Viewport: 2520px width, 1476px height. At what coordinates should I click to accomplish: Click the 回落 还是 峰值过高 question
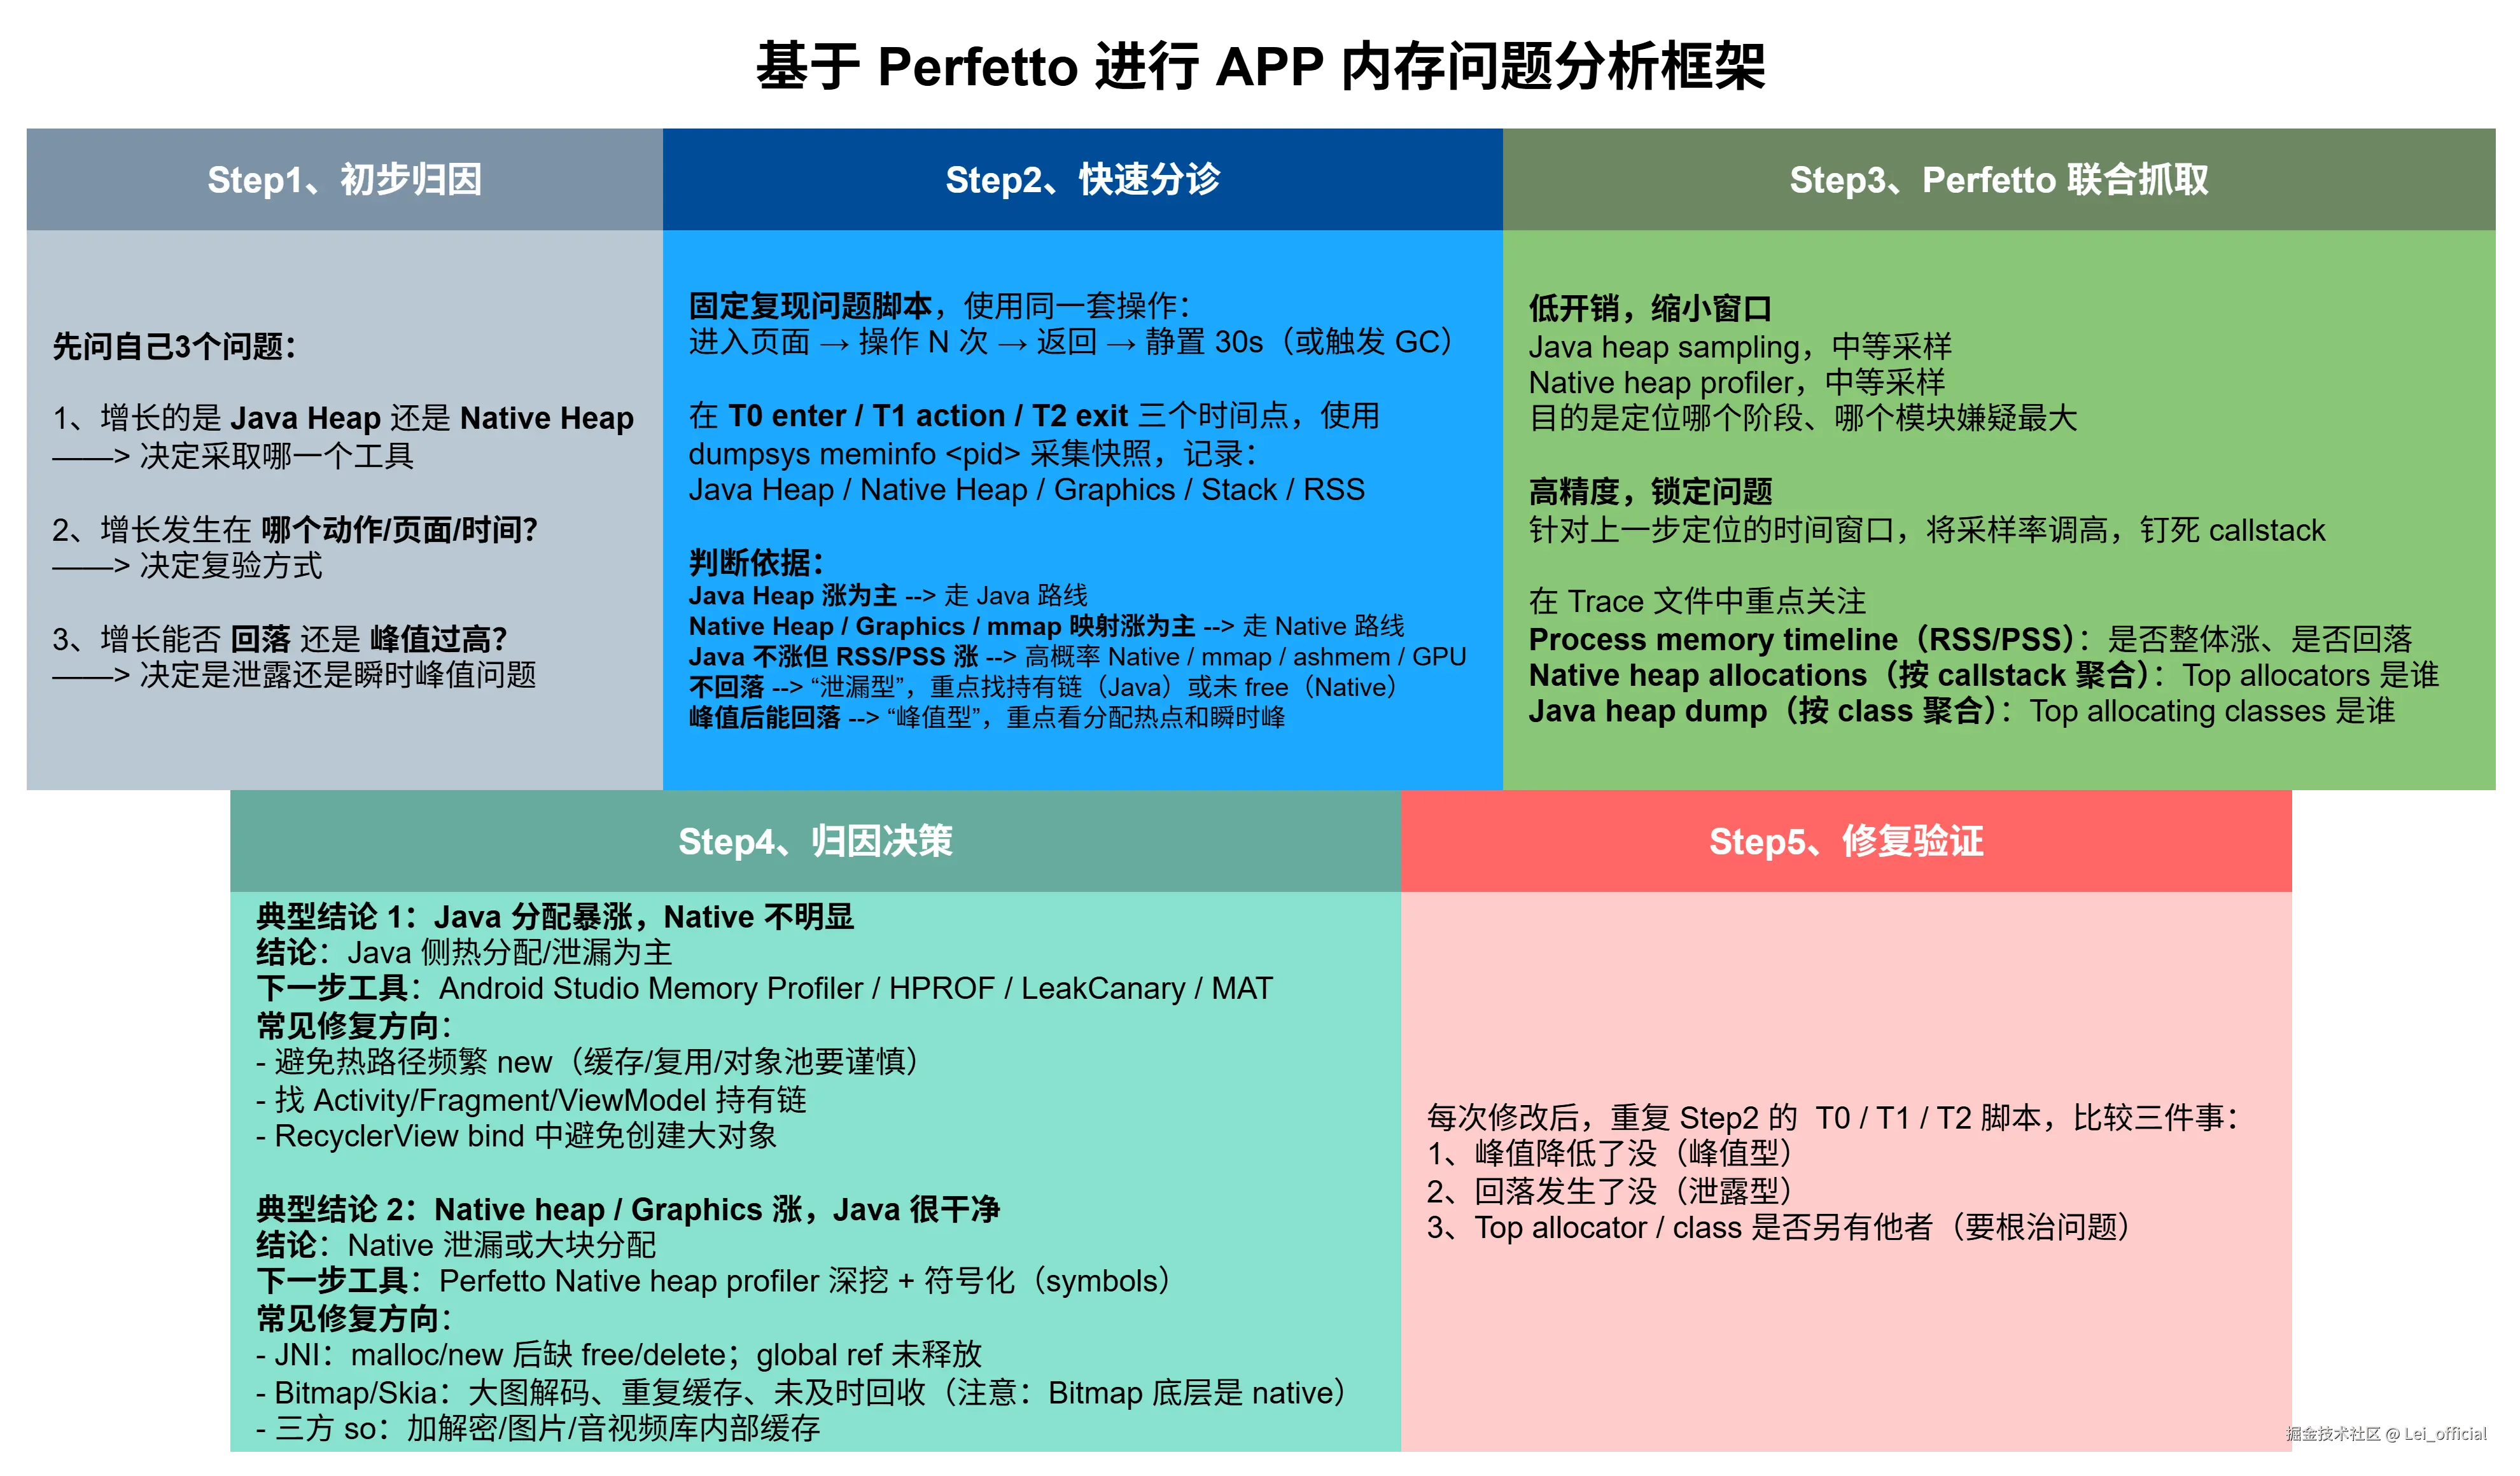pos(280,639)
